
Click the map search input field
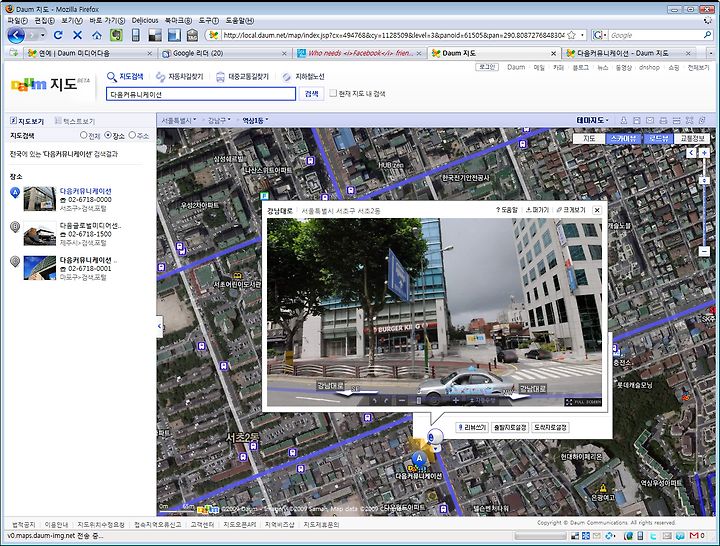click(x=201, y=94)
